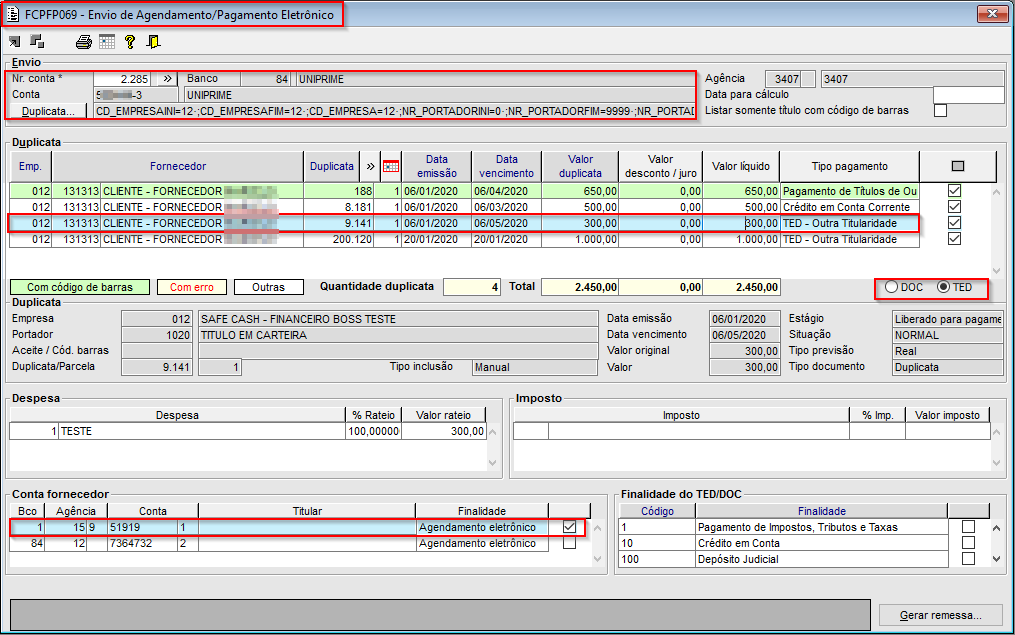This screenshot has width=1015, height=635.
Task: Click the calendar icon in Duplicata header
Action: [x=391, y=166]
